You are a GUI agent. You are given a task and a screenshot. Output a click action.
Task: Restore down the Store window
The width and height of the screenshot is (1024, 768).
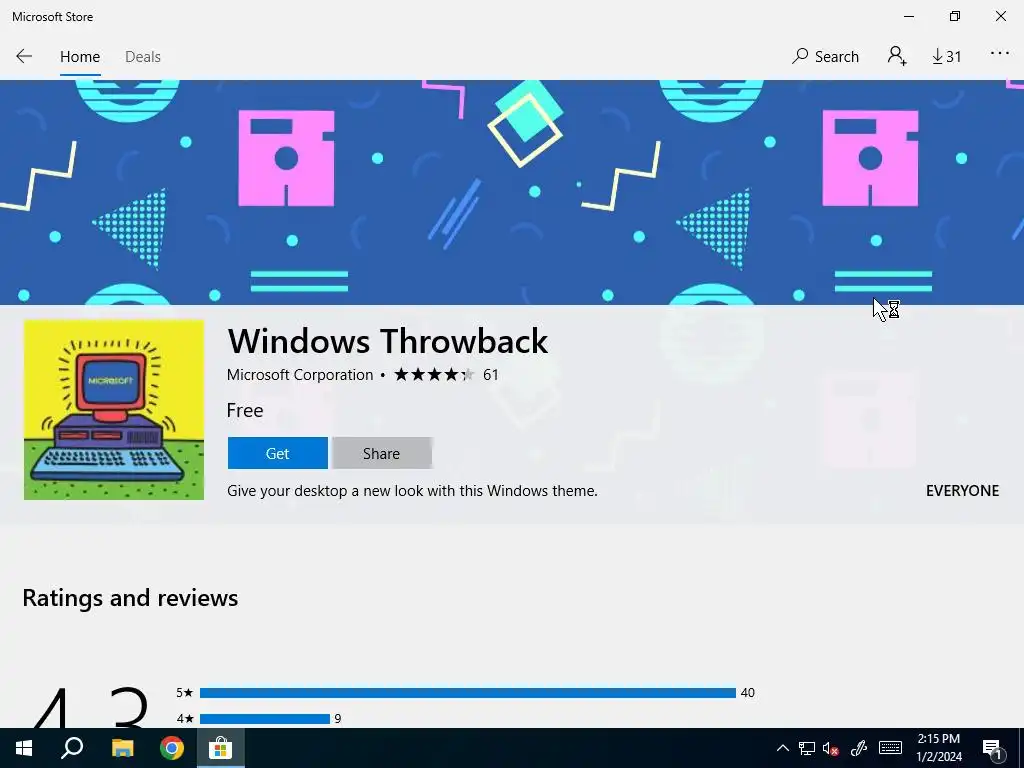point(955,16)
